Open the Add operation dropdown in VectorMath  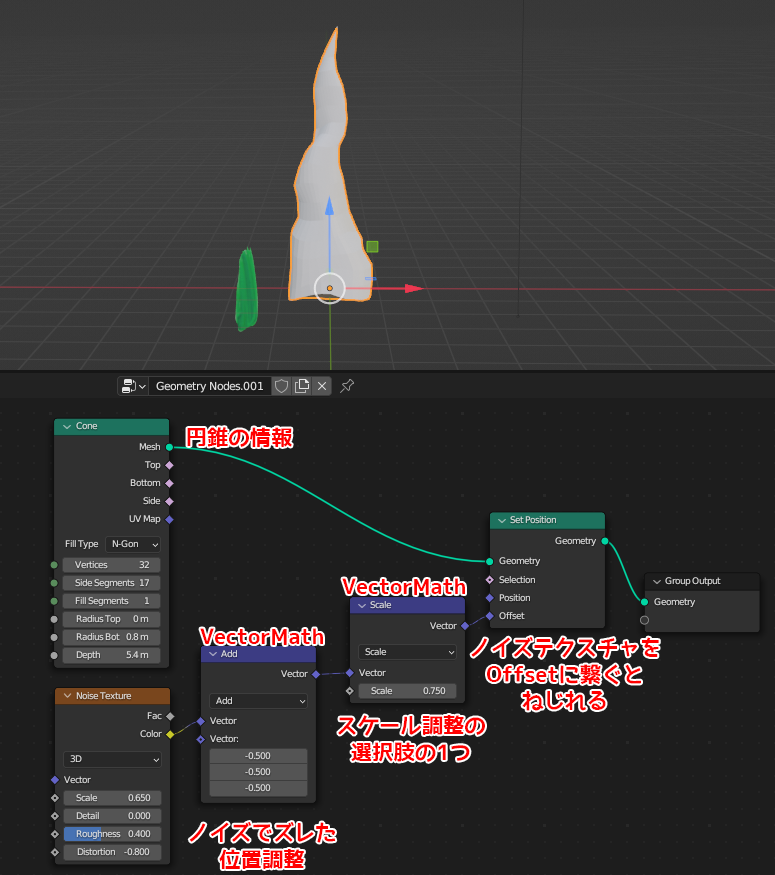click(x=258, y=701)
